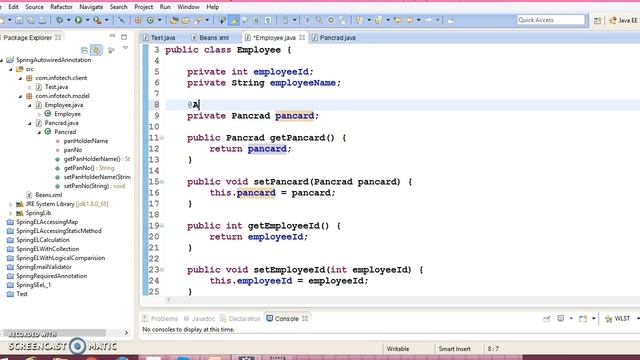Open the Package Explorer View Menu triangle
Image resolution: width=640 pixels, height=360 pixels.
tap(125, 48)
